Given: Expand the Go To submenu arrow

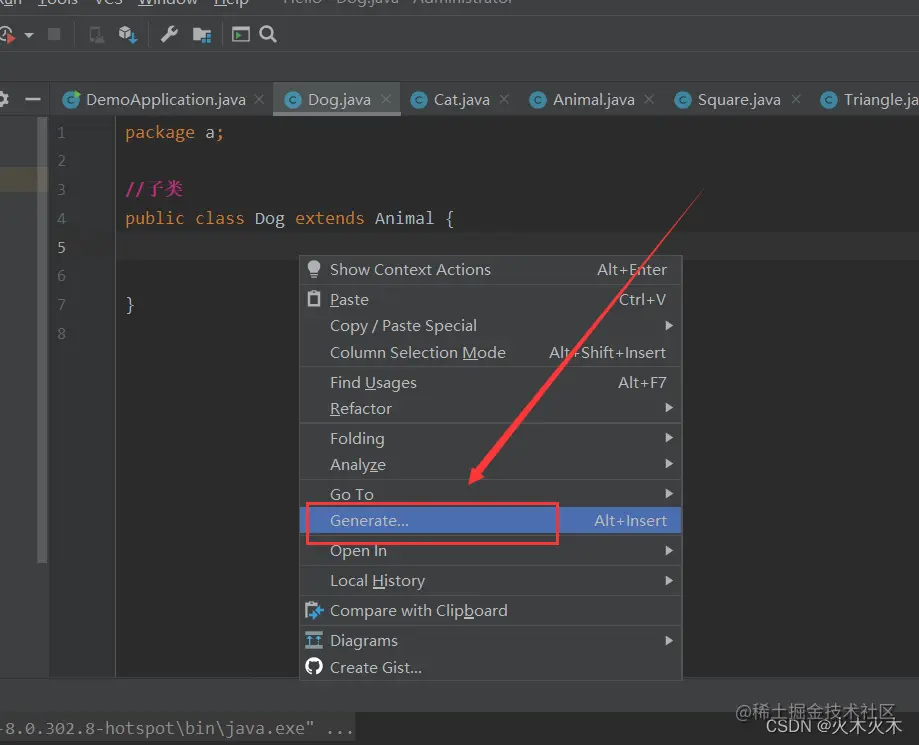Looking at the screenshot, I should pyautogui.click(x=669, y=494).
